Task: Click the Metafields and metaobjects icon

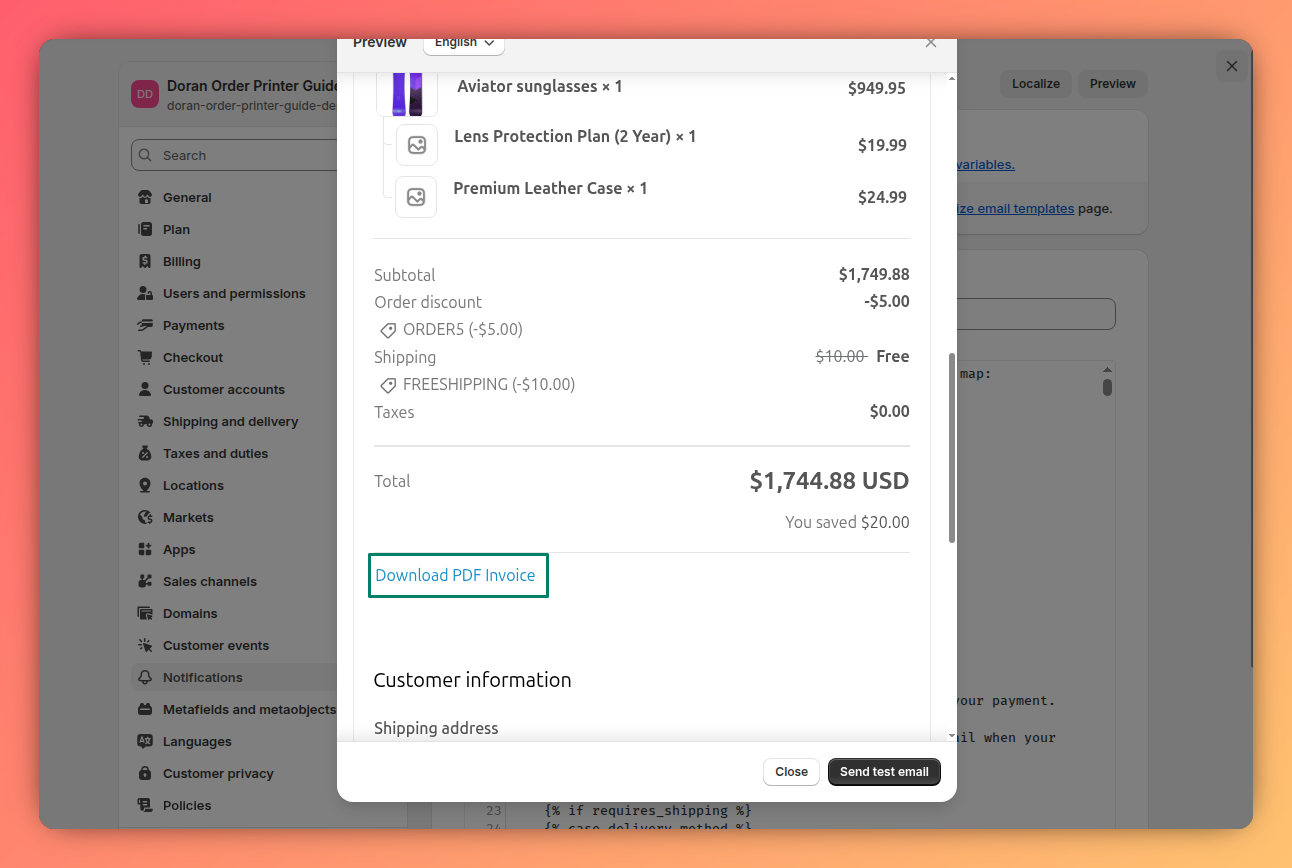Action: pos(145,709)
